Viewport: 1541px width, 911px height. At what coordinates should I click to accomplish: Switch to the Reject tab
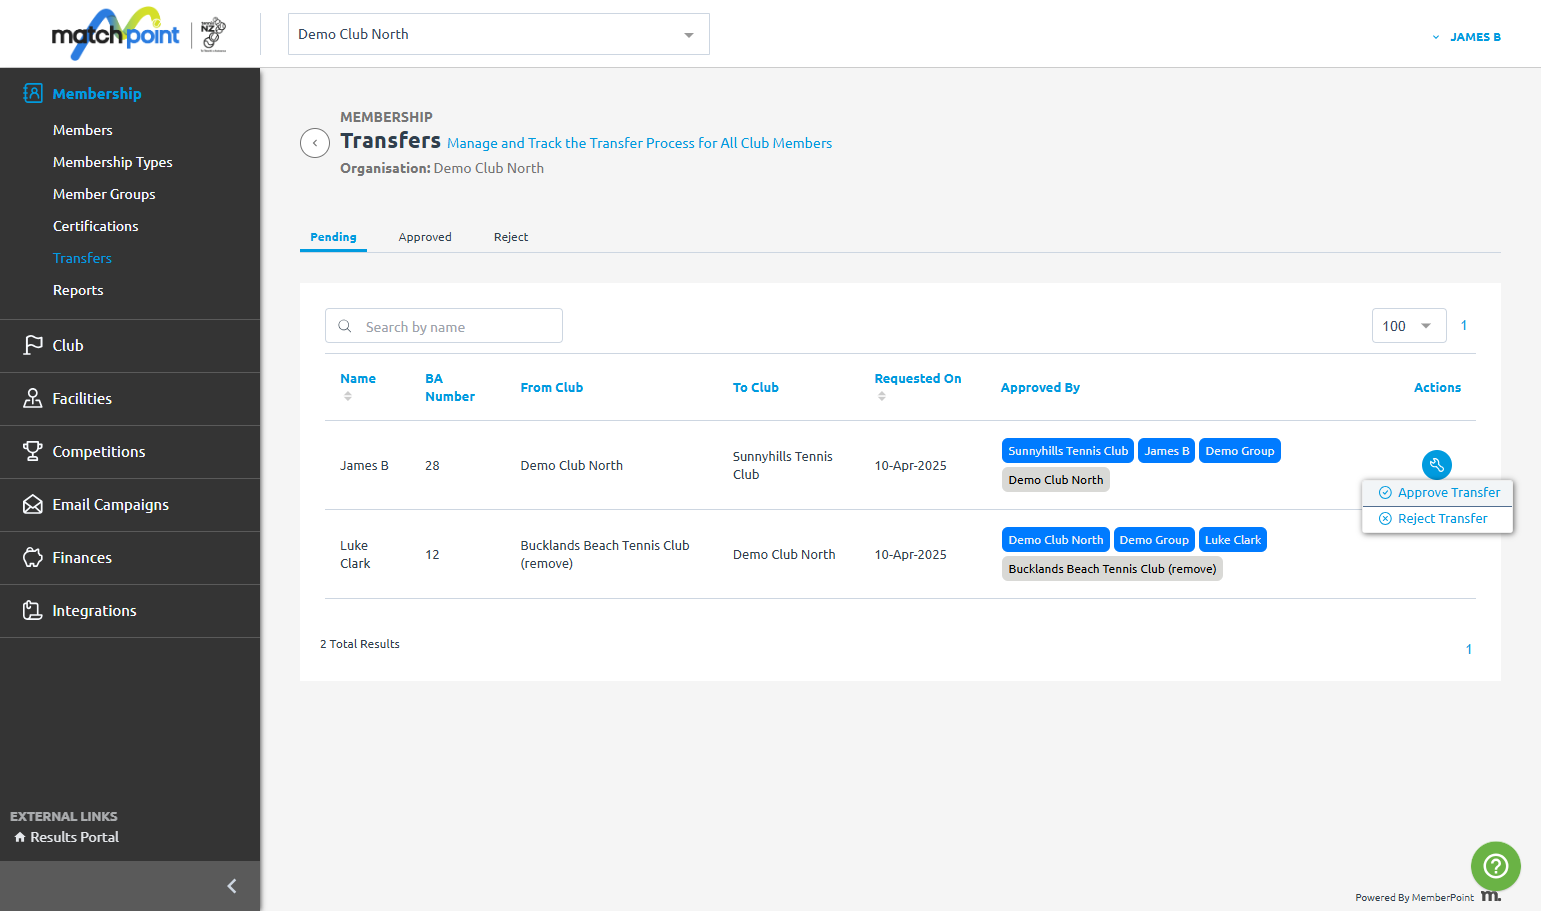(x=511, y=237)
